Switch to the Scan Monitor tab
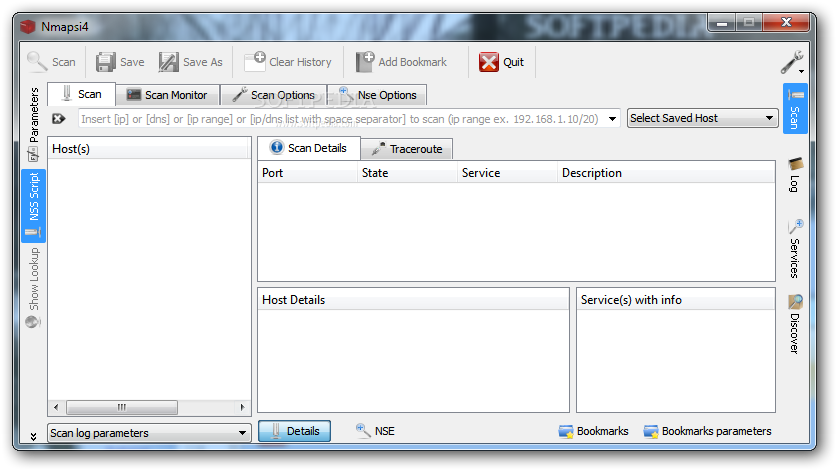This screenshot has width=837, height=471. click(167, 95)
